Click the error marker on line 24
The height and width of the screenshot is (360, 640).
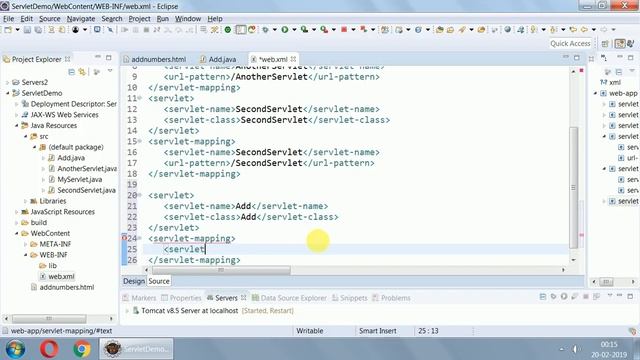tap(124, 237)
